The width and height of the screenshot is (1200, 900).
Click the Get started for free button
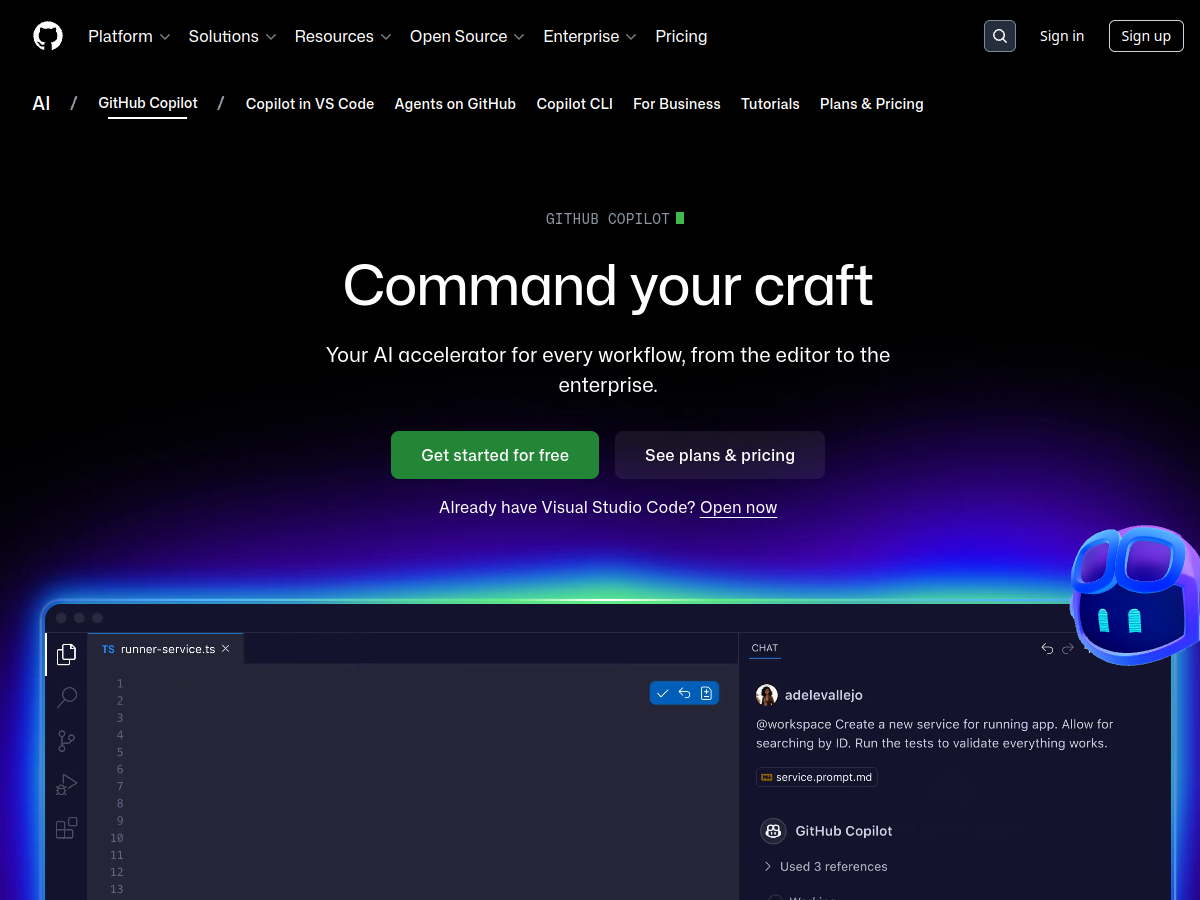[494, 455]
